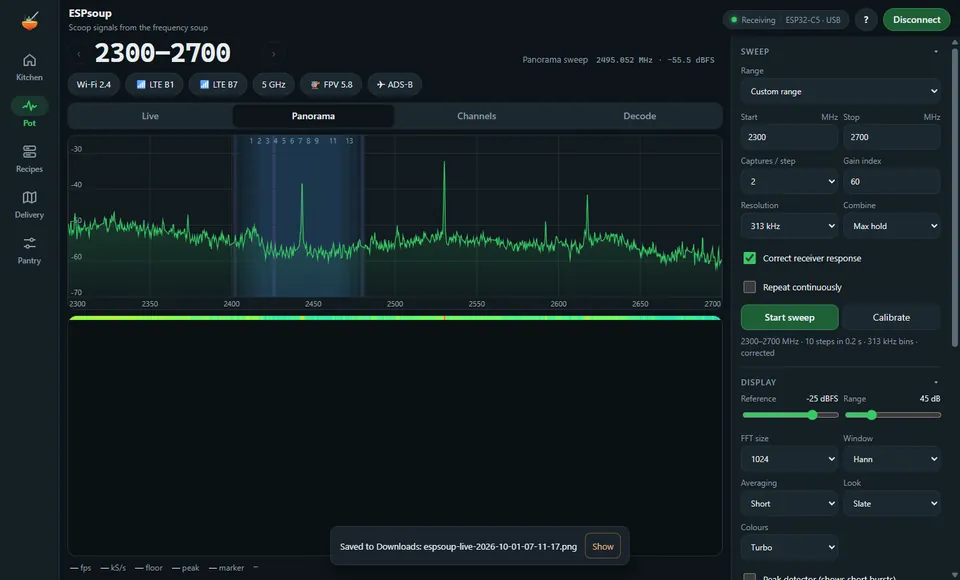Select the 5 GHz band preset
This screenshot has height=580, width=960.
(x=274, y=85)
